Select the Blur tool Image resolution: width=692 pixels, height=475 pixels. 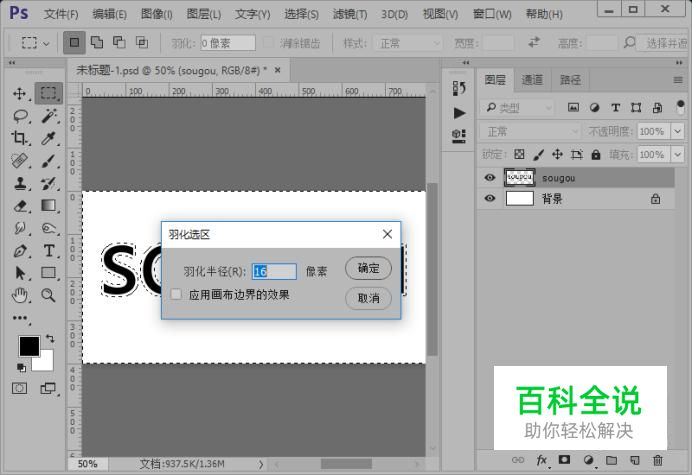click(x=20, y=228)
